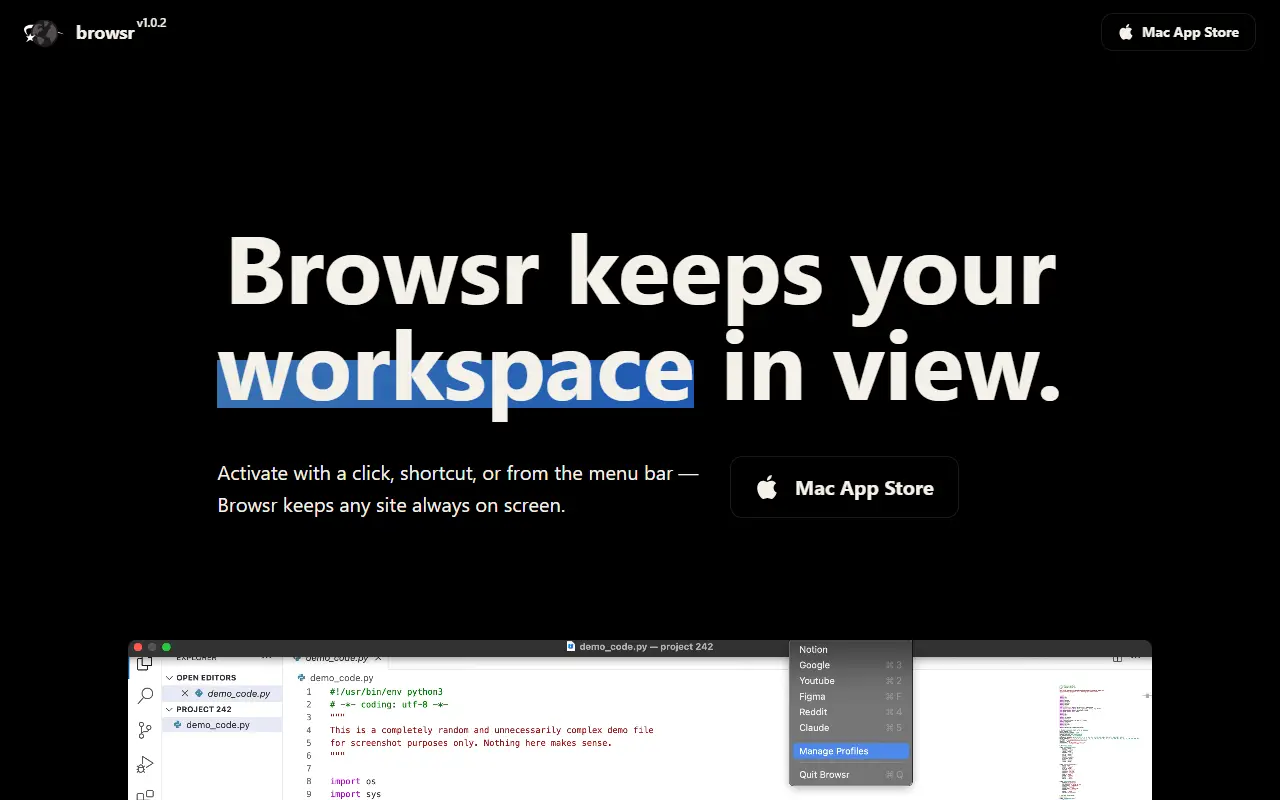The height and width of the screenshot is (800, 1280).
Task: Open Source Control in the VS Code activity bar
Action: [145, 730]
